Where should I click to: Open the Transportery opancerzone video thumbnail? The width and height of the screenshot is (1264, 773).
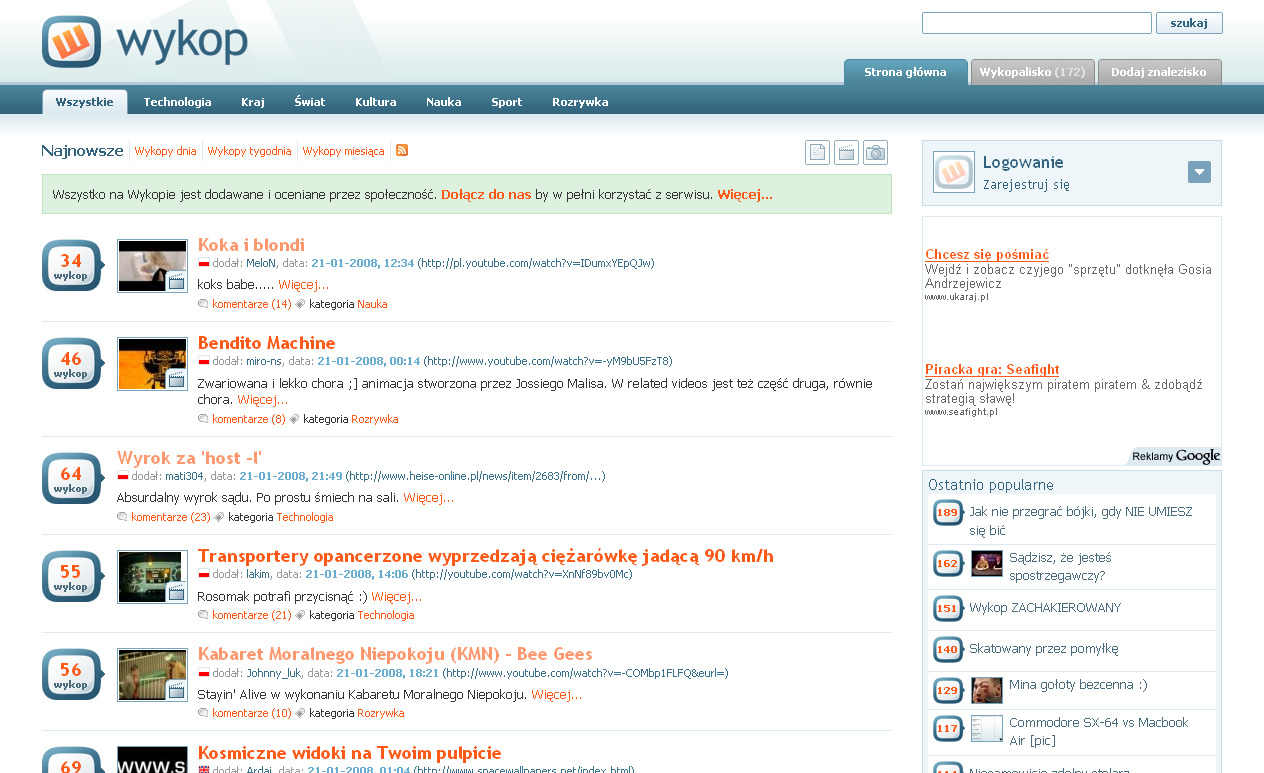(x=152, y=577)
